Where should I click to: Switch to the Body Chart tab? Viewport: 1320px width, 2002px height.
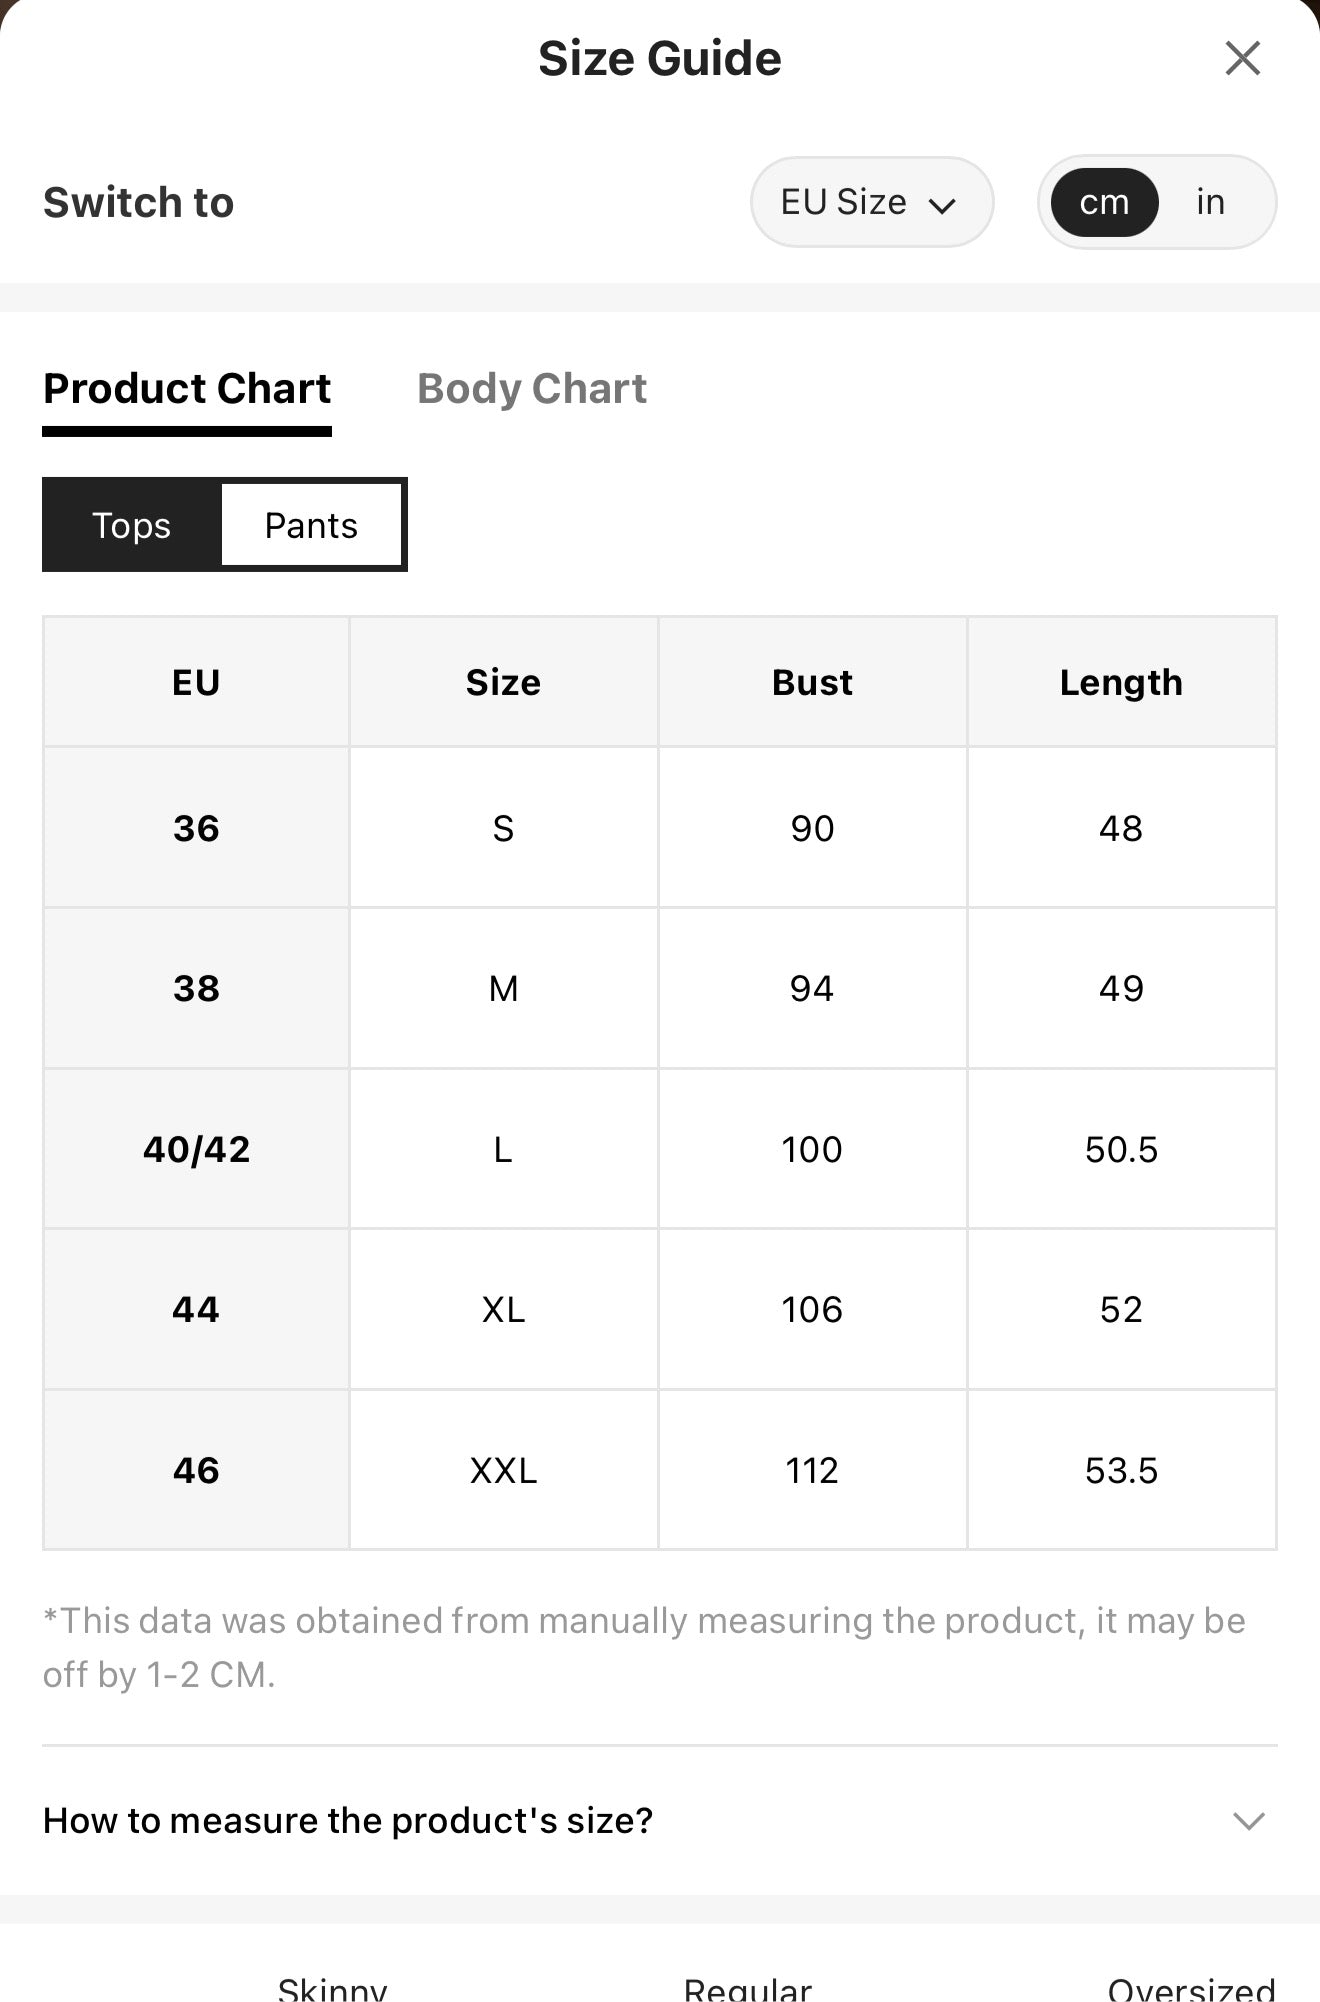(532, 388)
